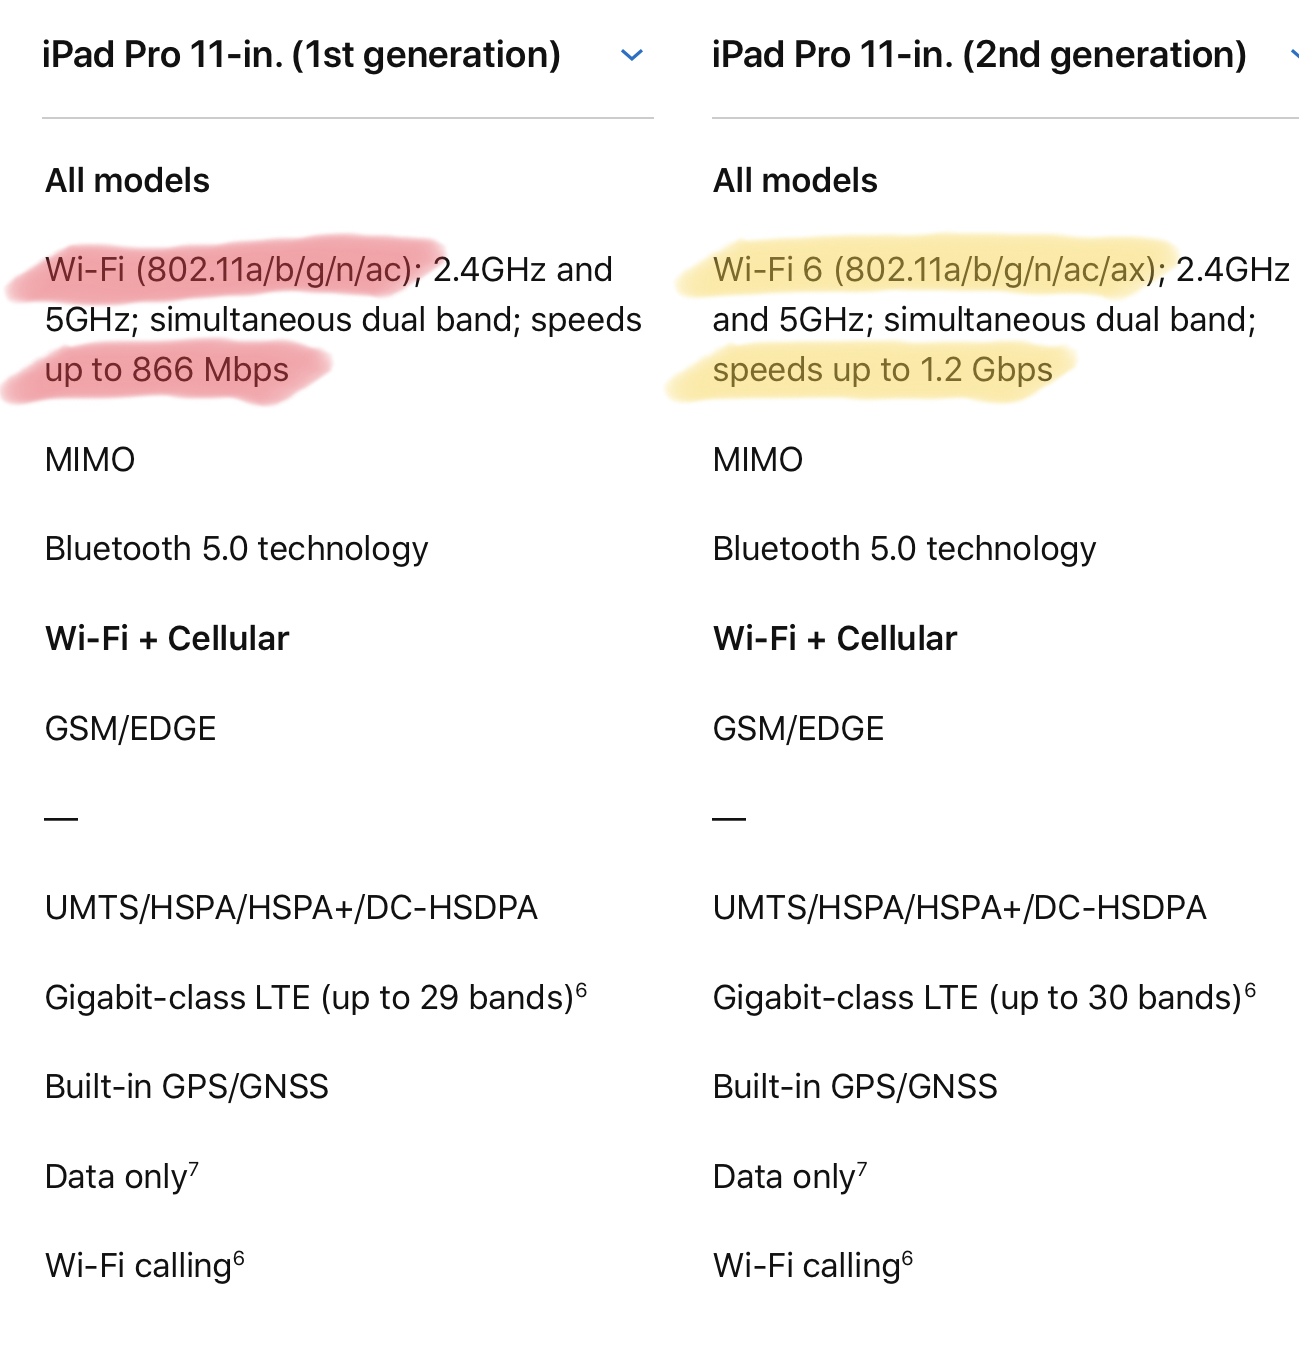Screen dimensions: 1299x1354
Task: Open the iPad Pro 11-in. (2nd generation) chevron
Action: click(x=1294, y=55)
